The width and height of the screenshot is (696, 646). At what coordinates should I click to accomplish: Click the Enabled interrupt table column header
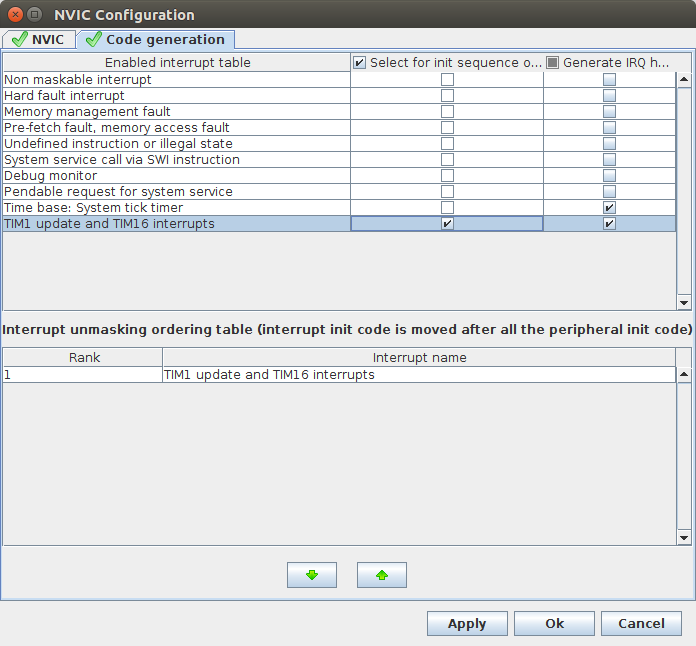tap(177, 63)
